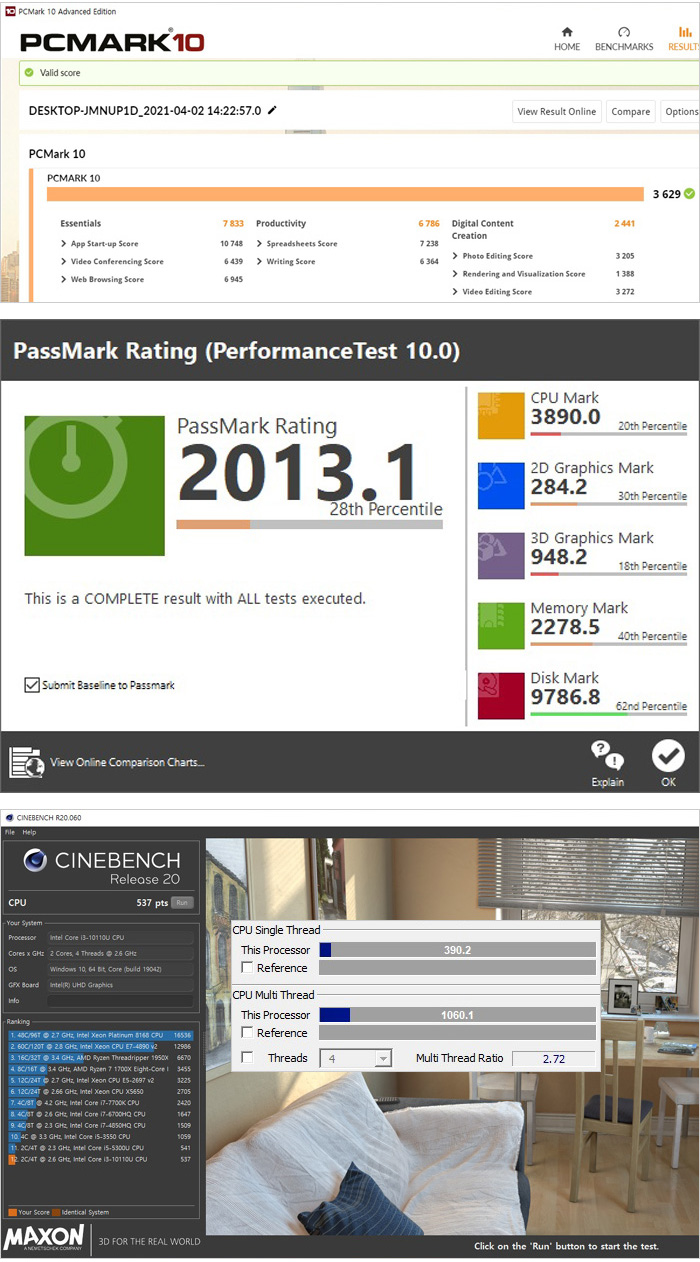
Task: Select Core i3-10110U ranking row
Action: pyautogui.click(x=100, y=1160)
